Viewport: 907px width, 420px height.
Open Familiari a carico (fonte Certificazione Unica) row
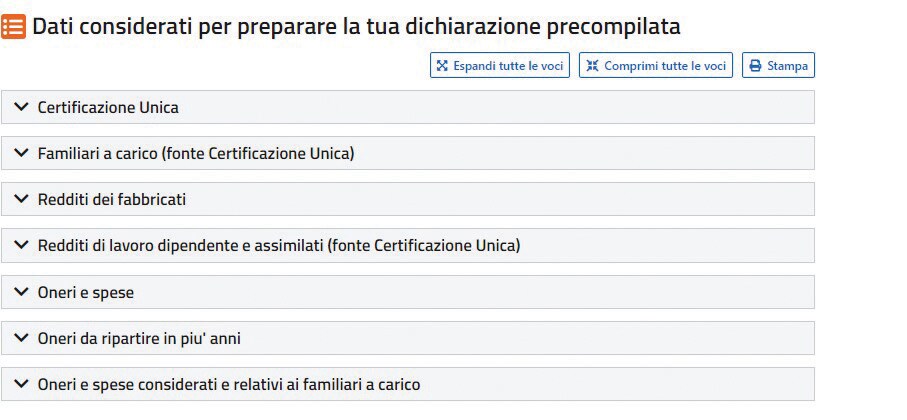pyautogui.click(x=408, y=153)
